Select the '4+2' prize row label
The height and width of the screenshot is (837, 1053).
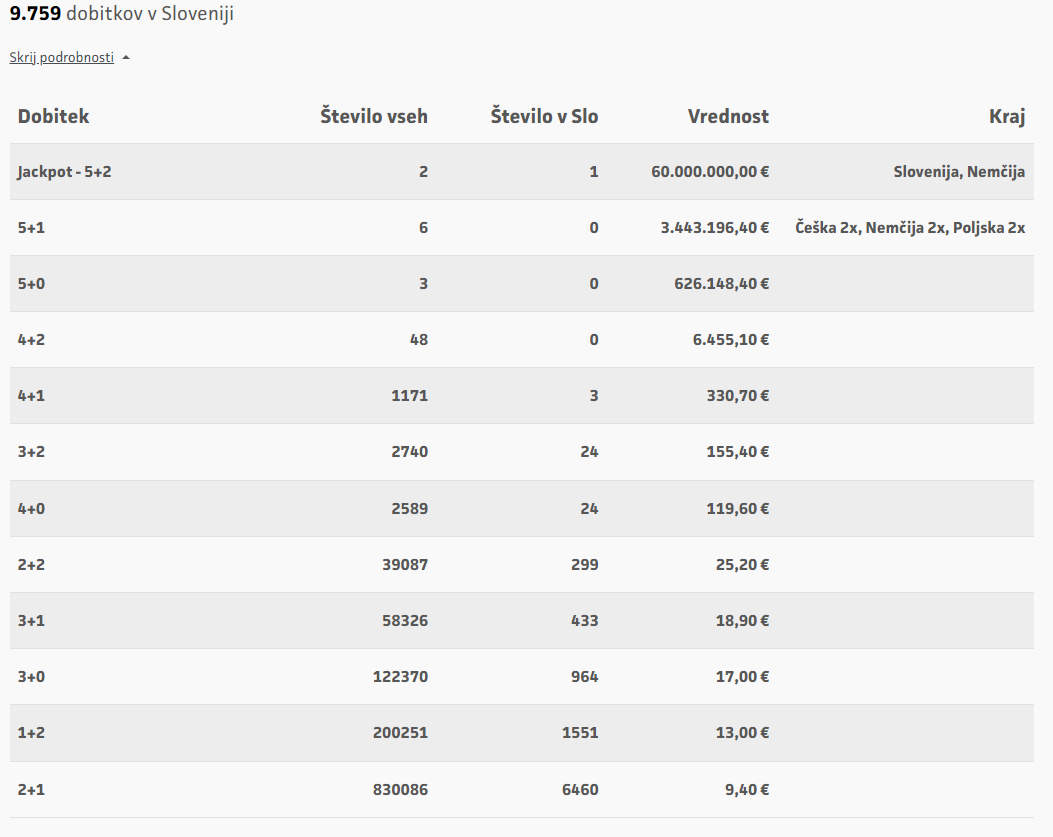31,340
